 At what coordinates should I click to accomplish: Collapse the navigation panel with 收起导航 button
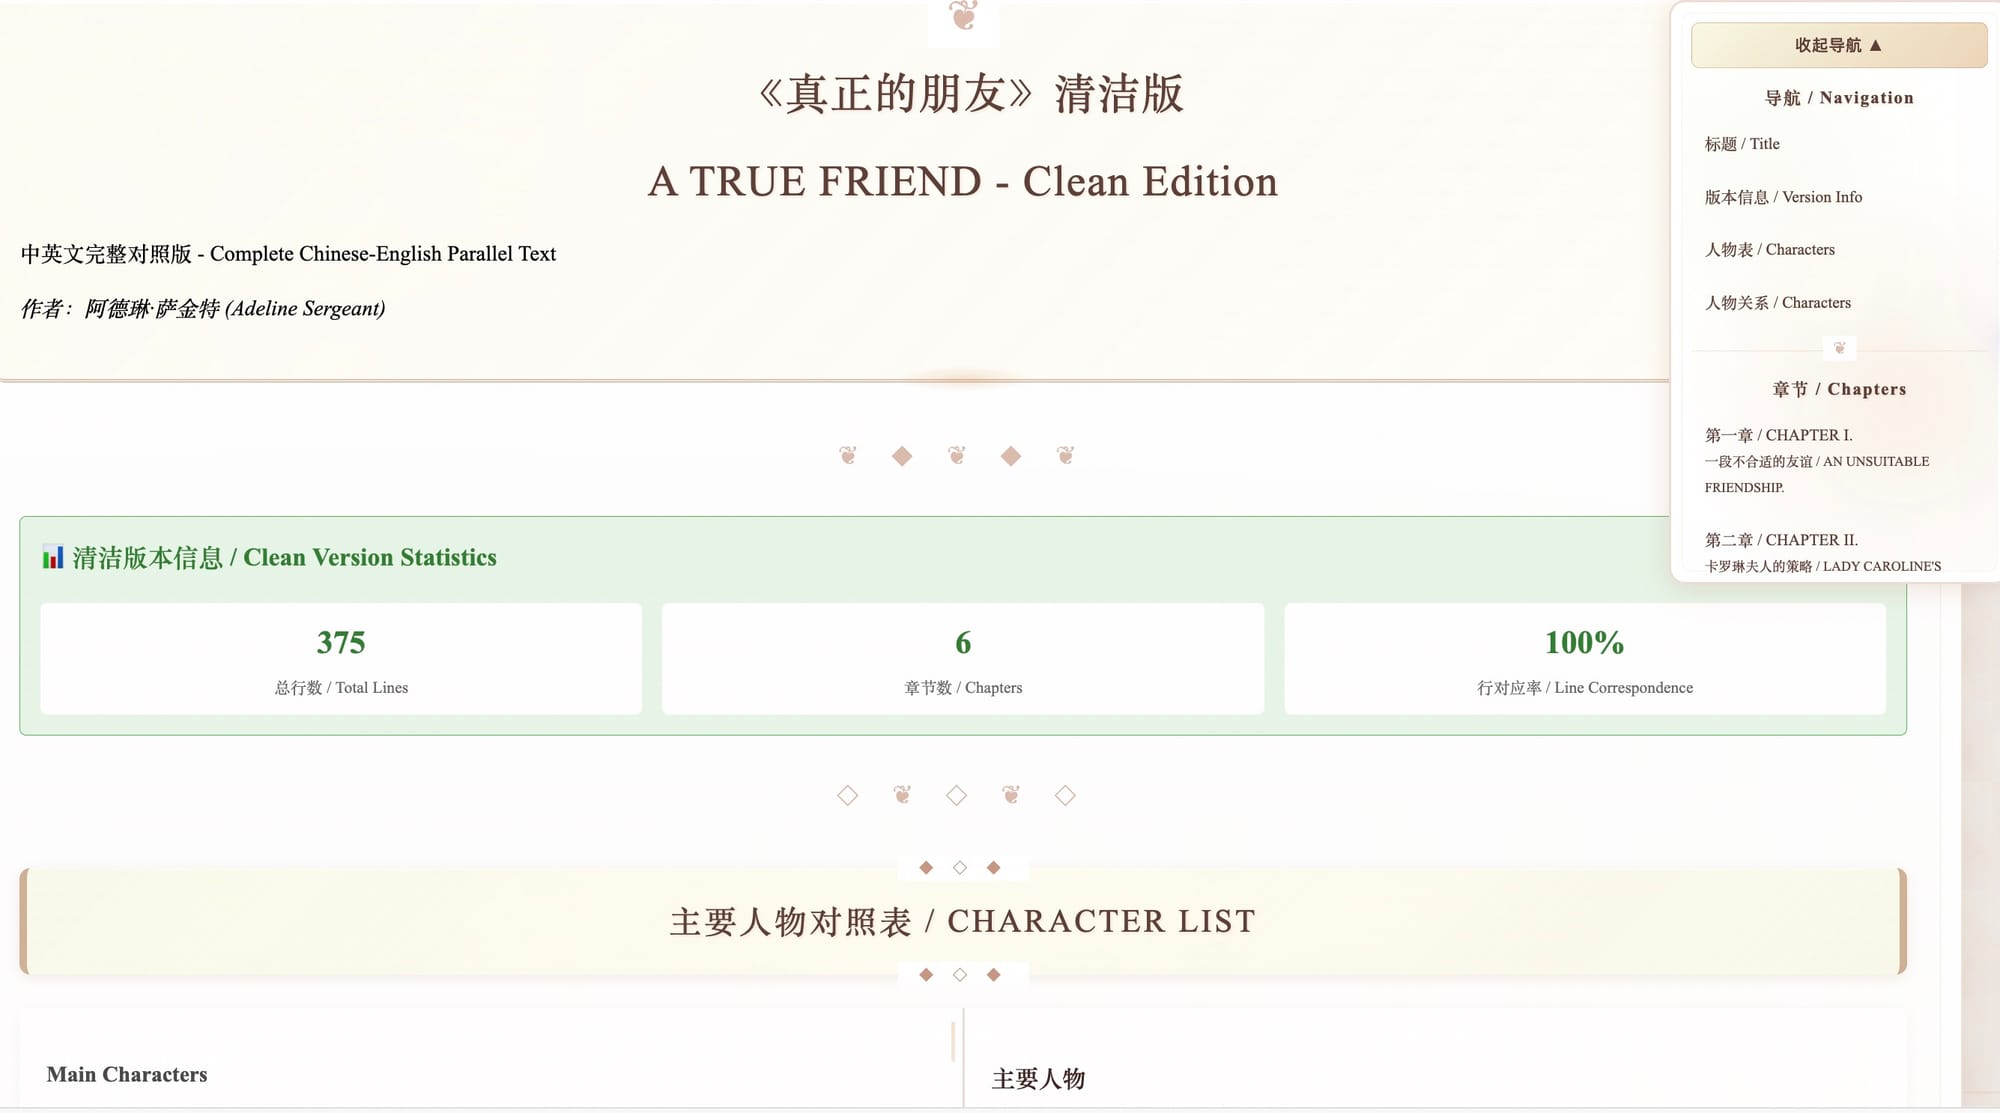coord(1838,45)
